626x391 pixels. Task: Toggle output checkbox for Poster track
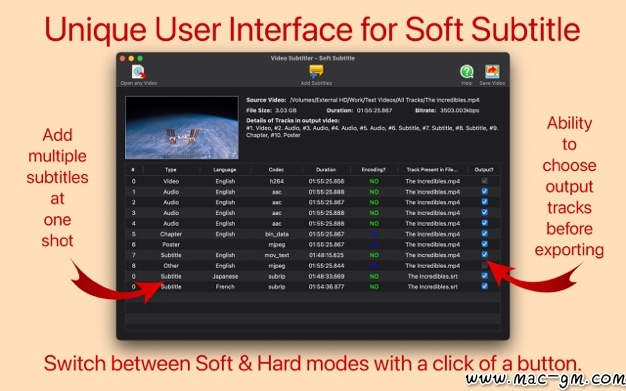(x=484, y=244)
